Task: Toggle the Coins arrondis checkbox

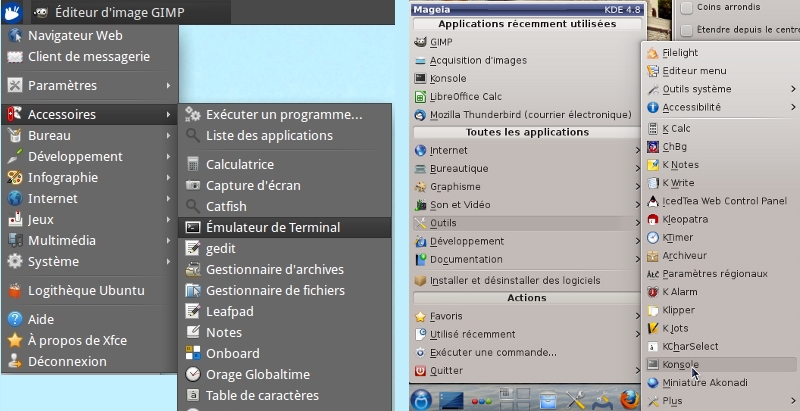Action: (687, 8)
